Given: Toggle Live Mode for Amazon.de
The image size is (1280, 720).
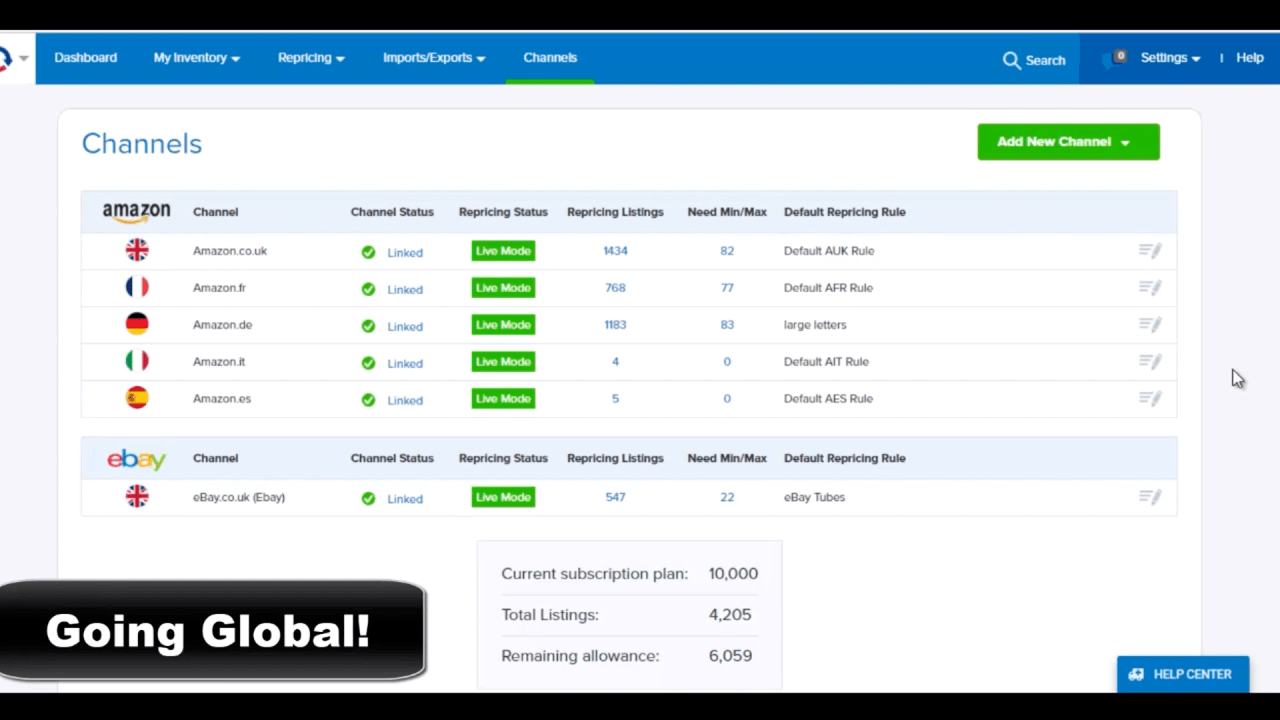Looking at the screenshot, I should point(503,325).
